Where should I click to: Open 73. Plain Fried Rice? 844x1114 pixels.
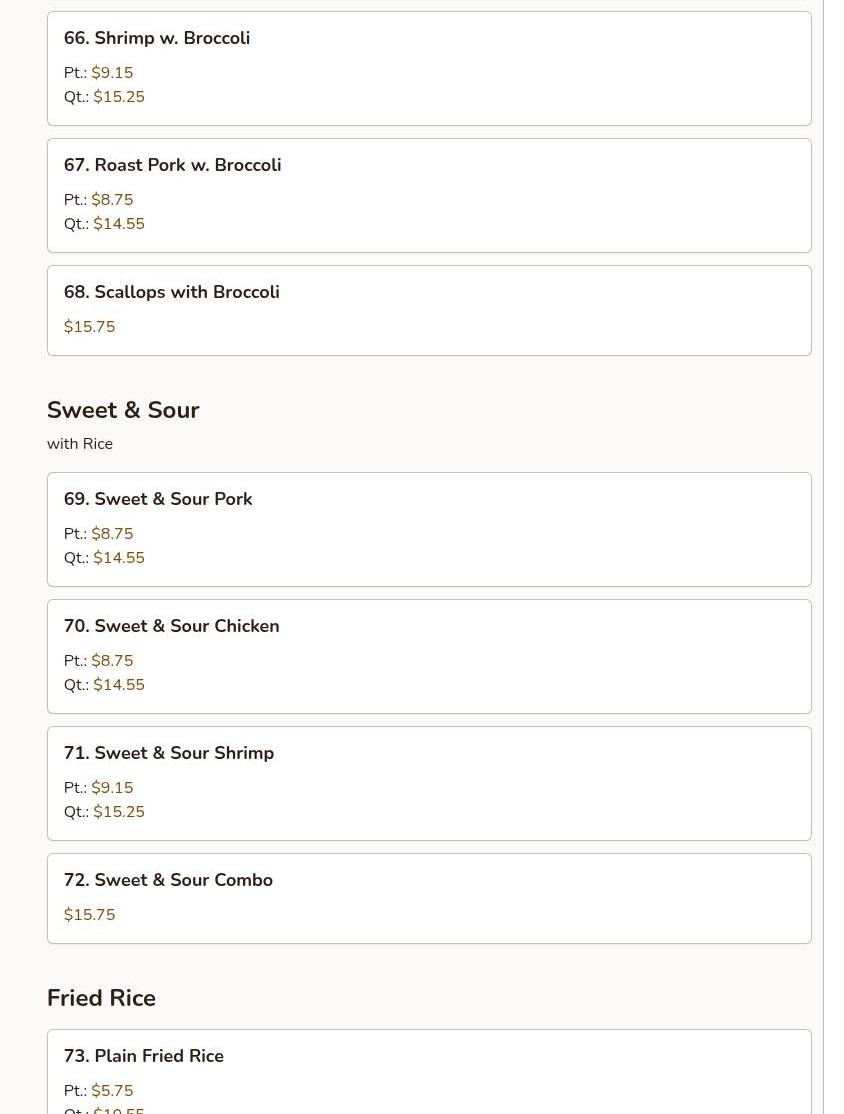click(143, 1056)
